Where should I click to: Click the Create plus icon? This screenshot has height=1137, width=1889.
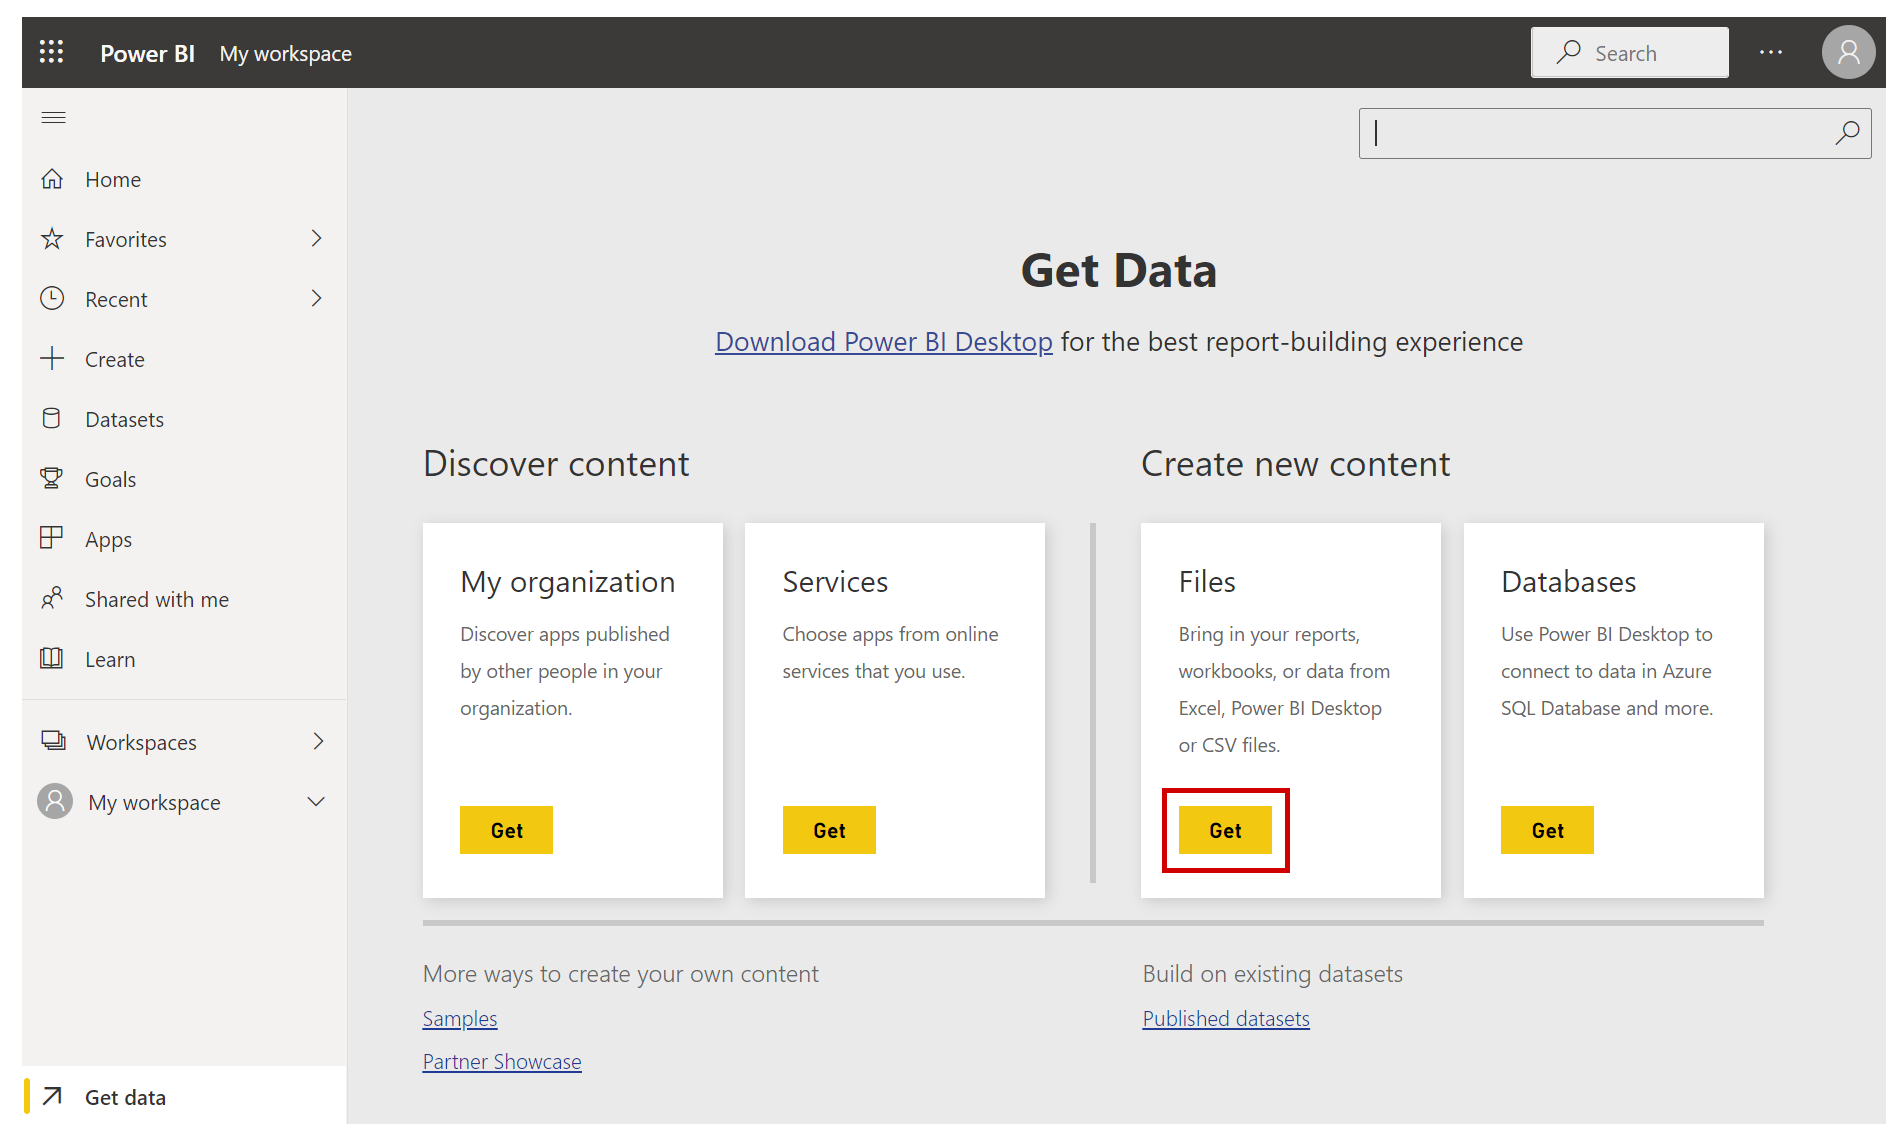53,358
